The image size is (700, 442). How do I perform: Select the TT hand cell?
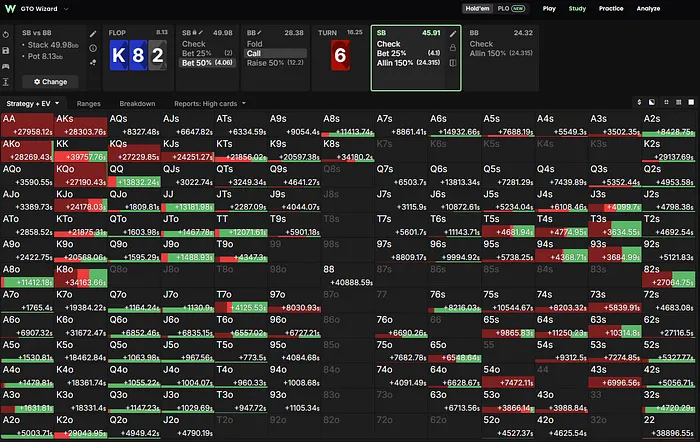[241, 225]
